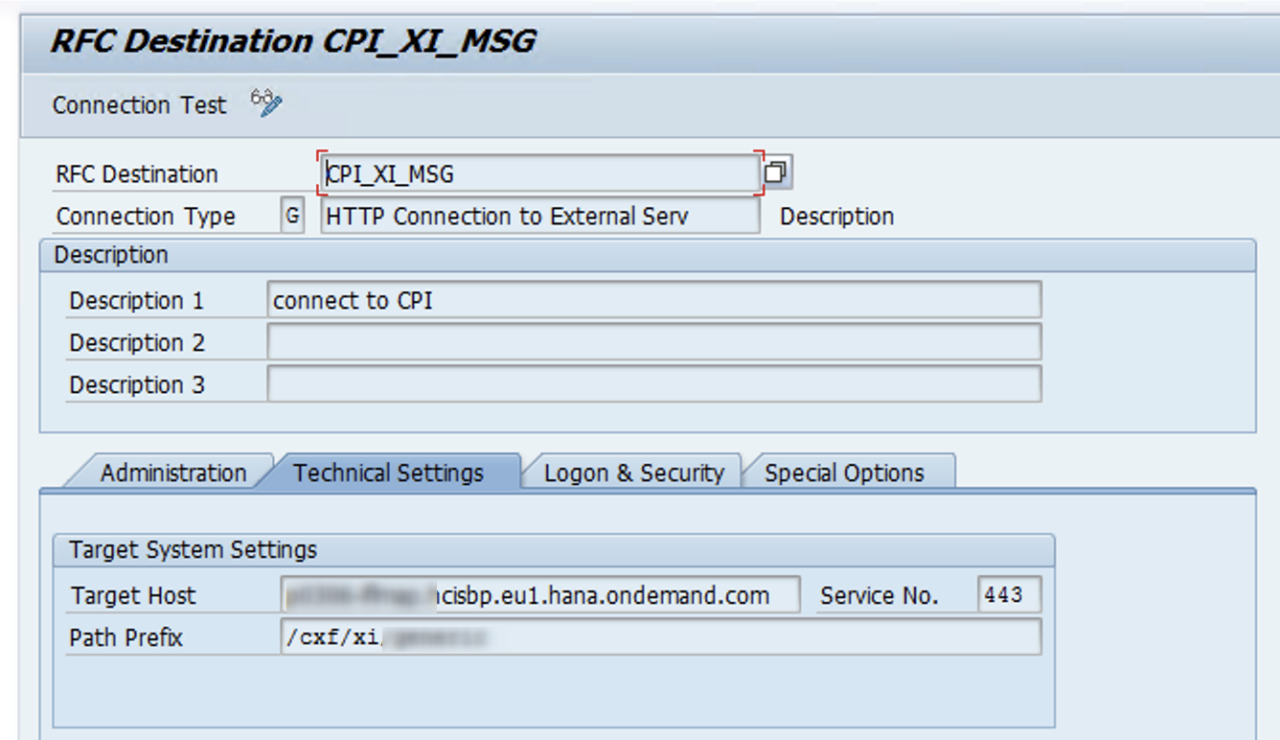Focus the empty Description 2 field
Image resolution: width=1280 pixels, height=740 pixels.
click(654, 342)
